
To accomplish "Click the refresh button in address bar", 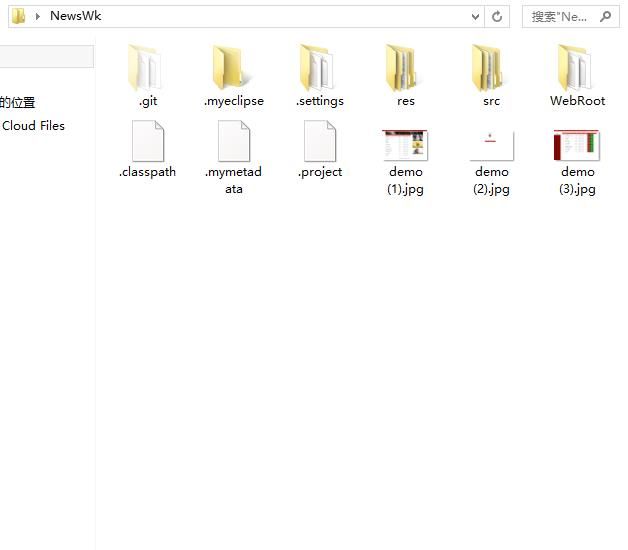I will click(x=497, y=17).
